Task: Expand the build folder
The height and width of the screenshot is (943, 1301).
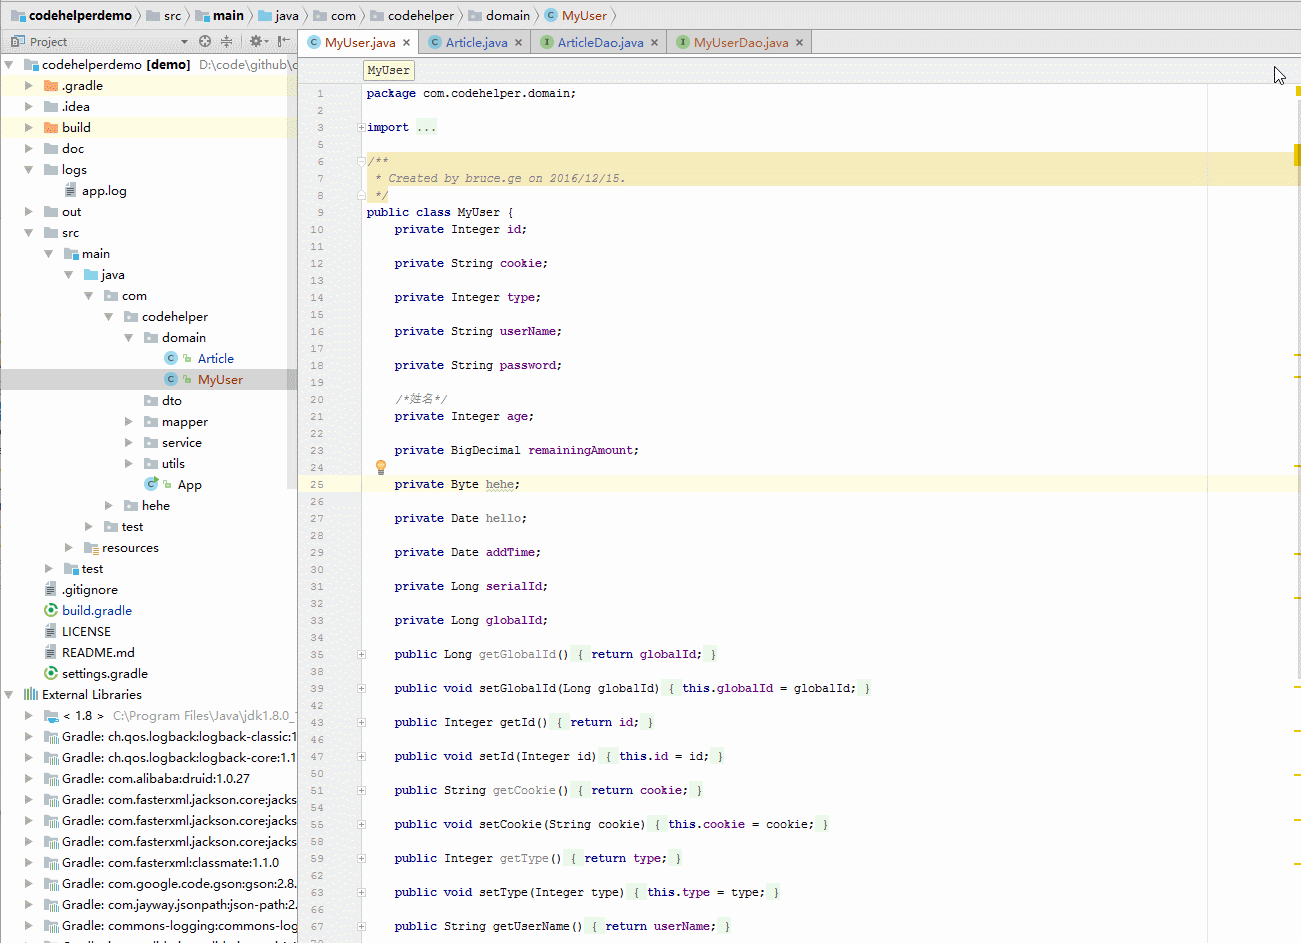Action: 28,127
